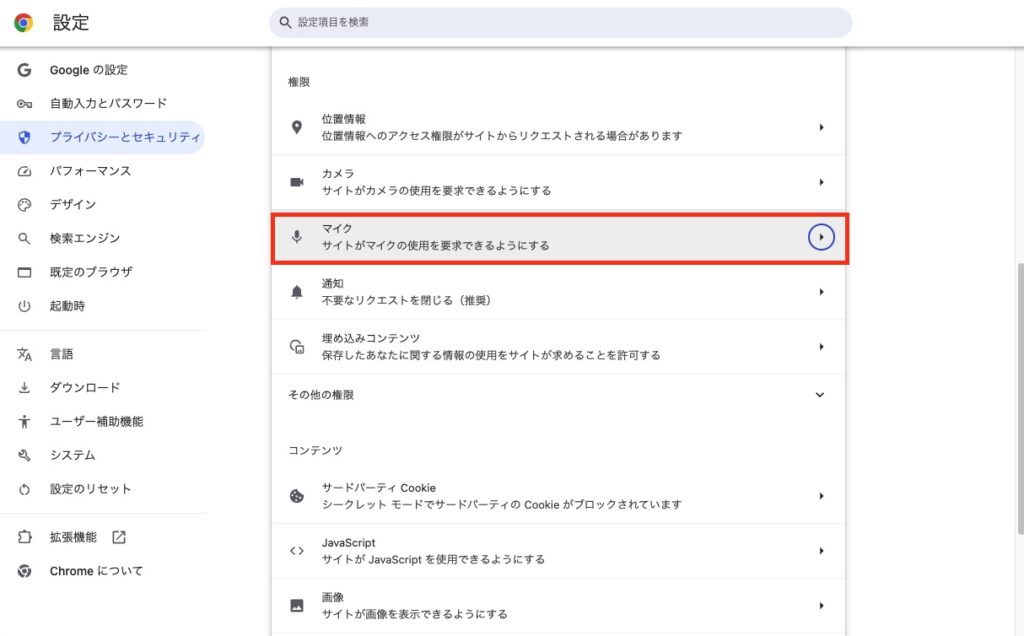Open 自動入力とパスワード in sidebar

(x=108, y=103)
